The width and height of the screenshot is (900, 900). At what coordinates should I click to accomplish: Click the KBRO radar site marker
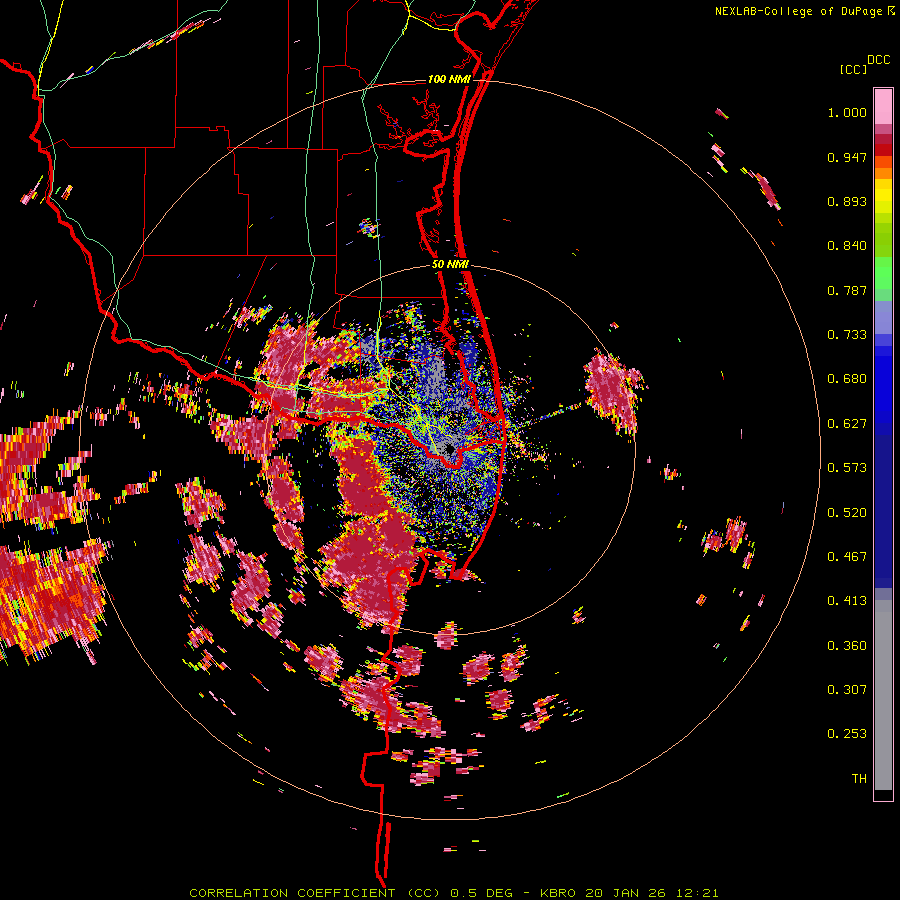[x=450, y=447]
